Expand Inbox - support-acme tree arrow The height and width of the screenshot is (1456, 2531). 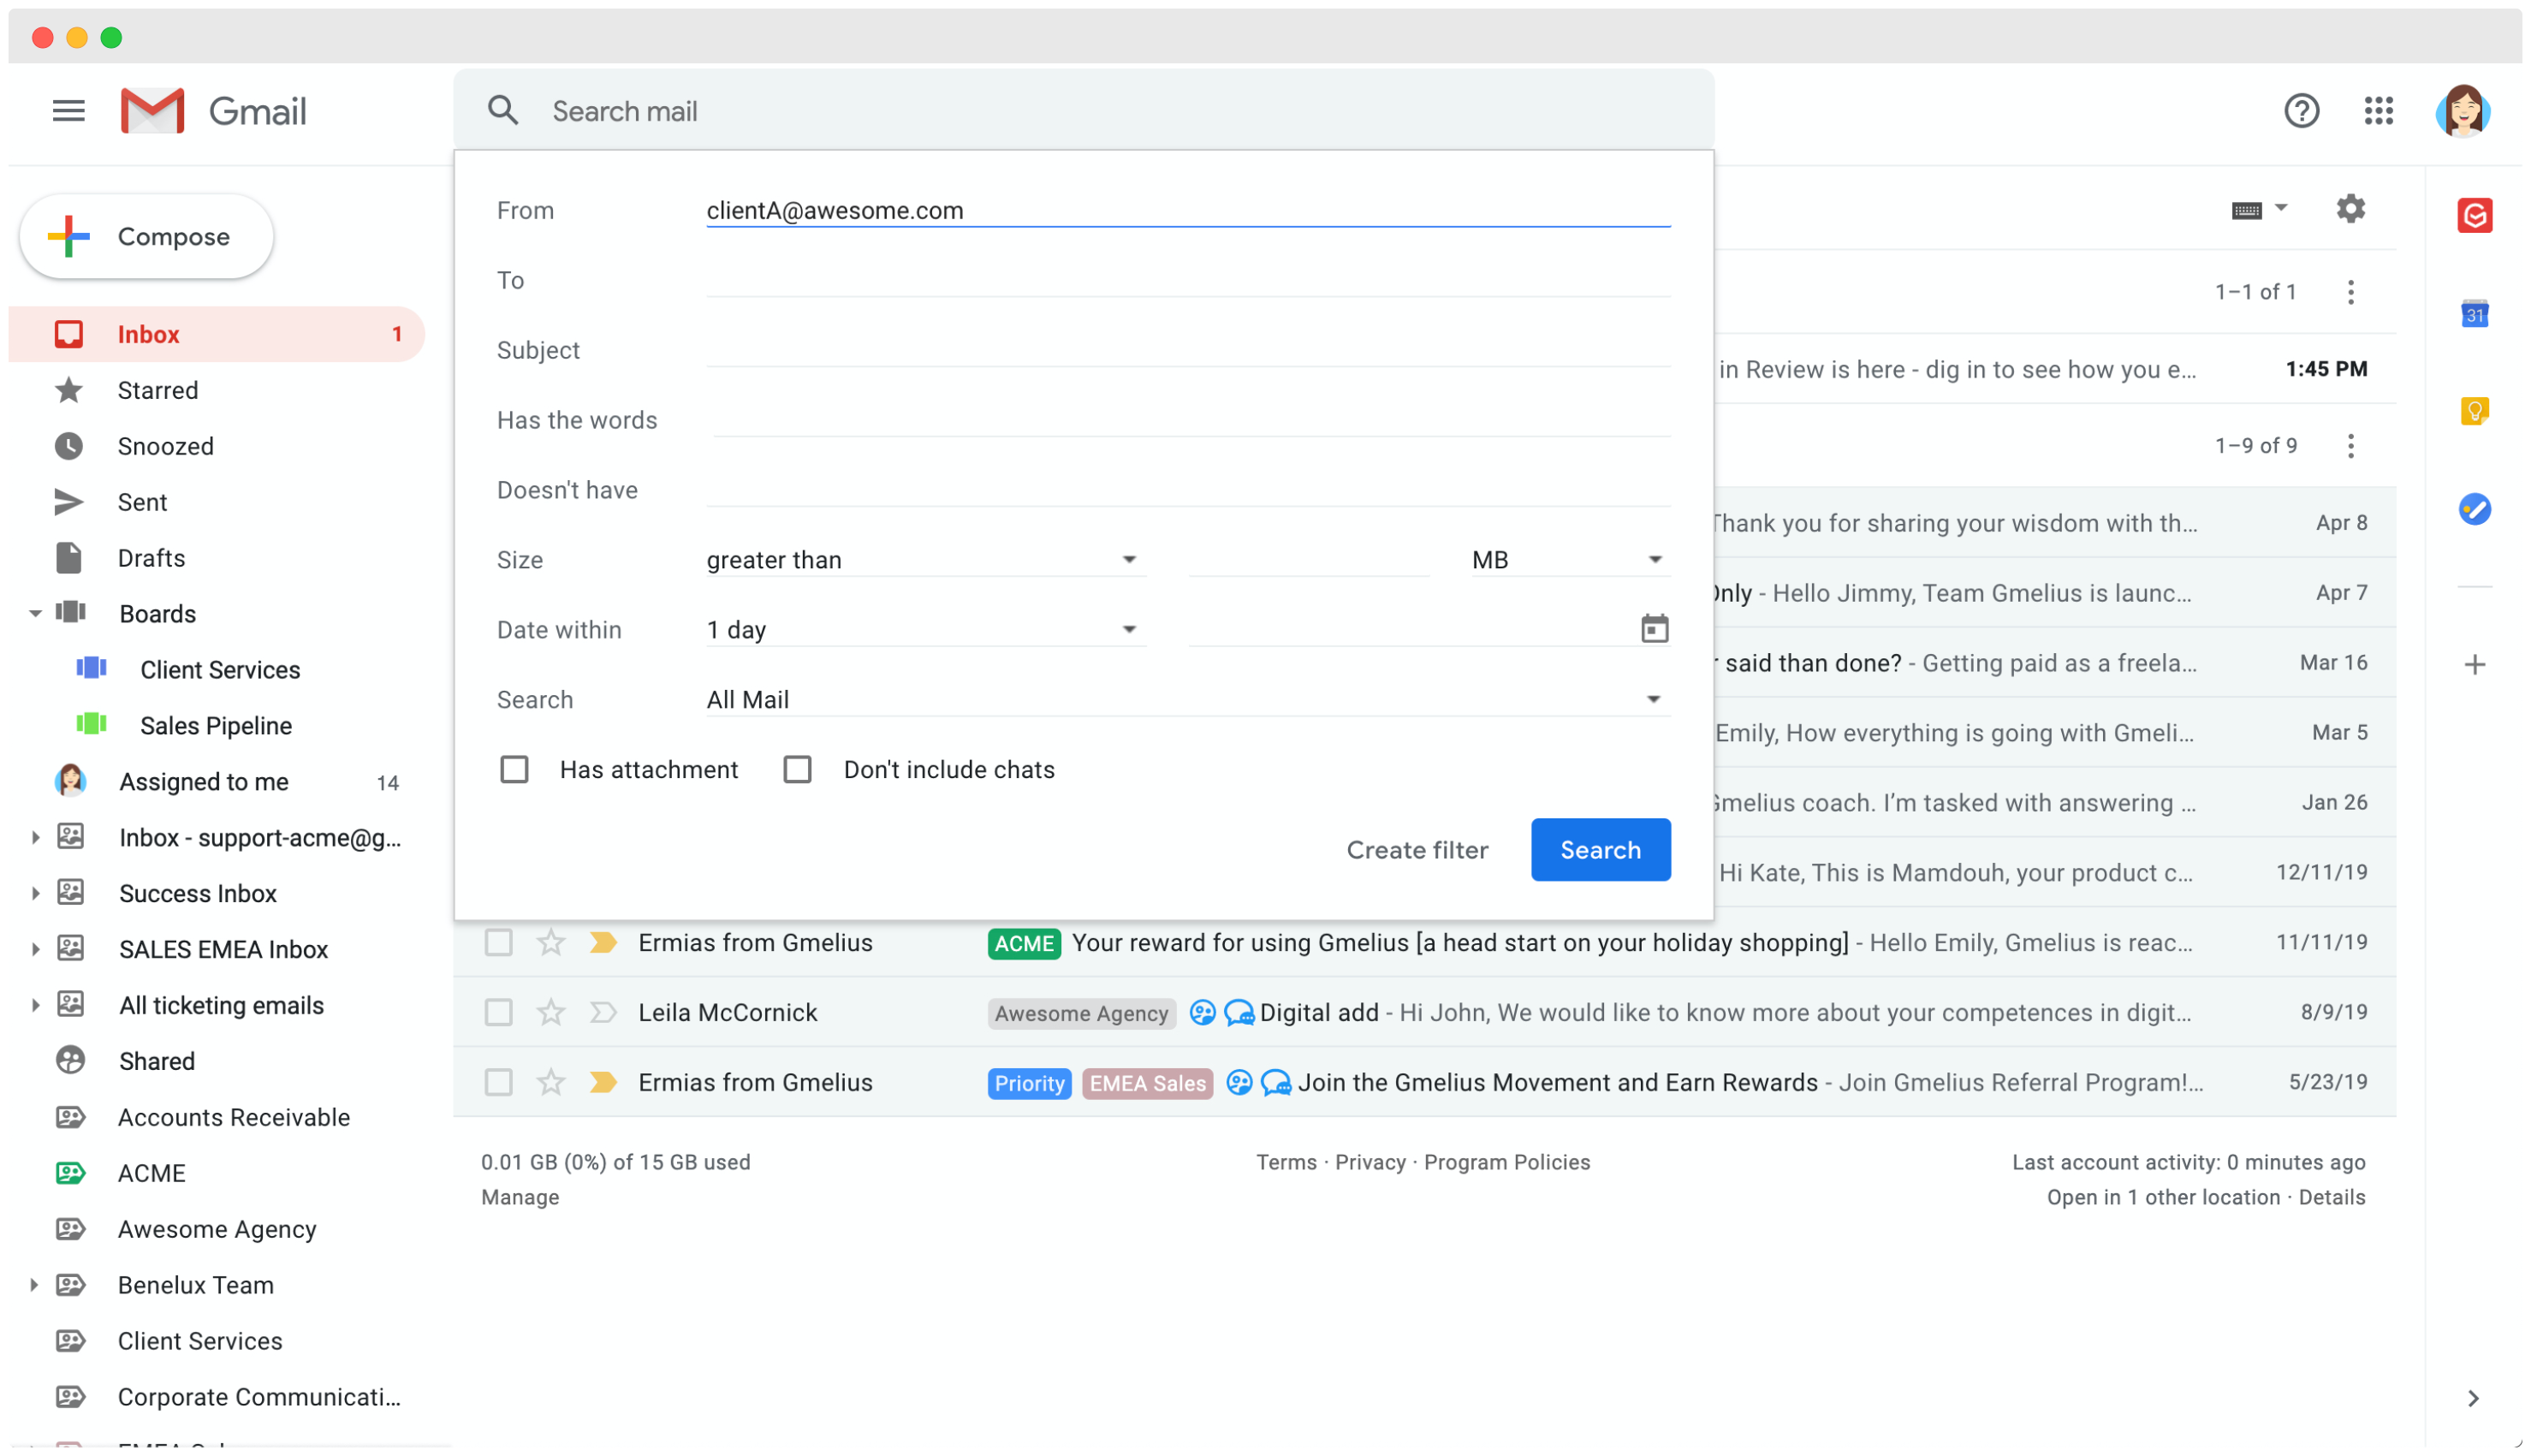[35, 837]
